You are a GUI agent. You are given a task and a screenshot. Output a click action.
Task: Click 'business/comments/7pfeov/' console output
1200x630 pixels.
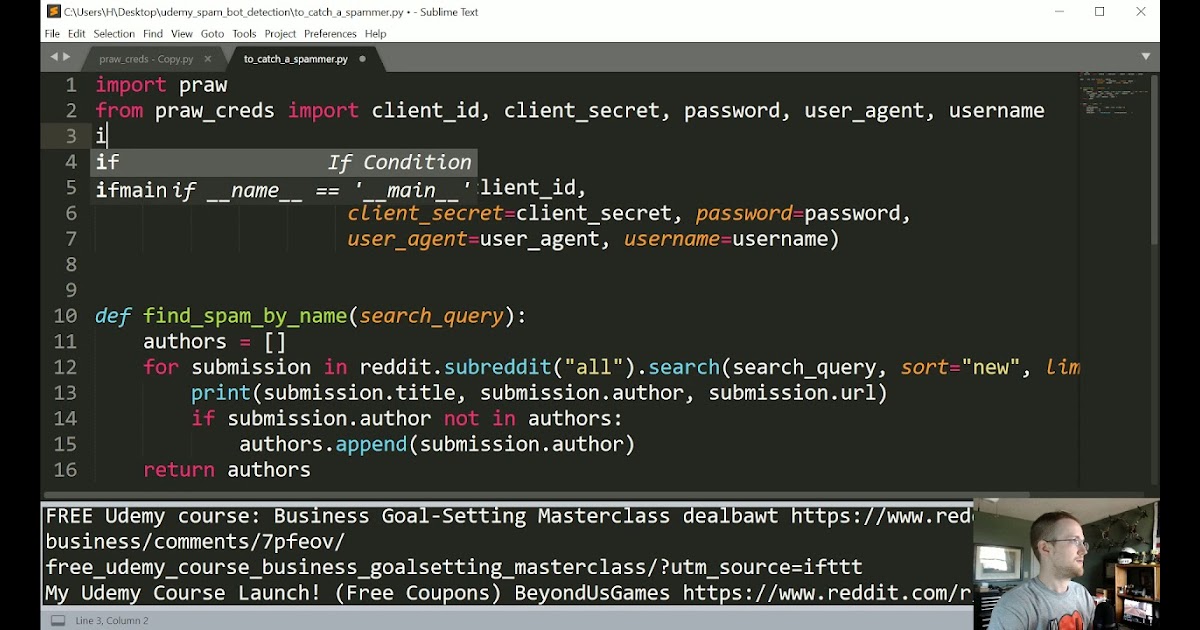pyautogui.click(x=195, y=542)
